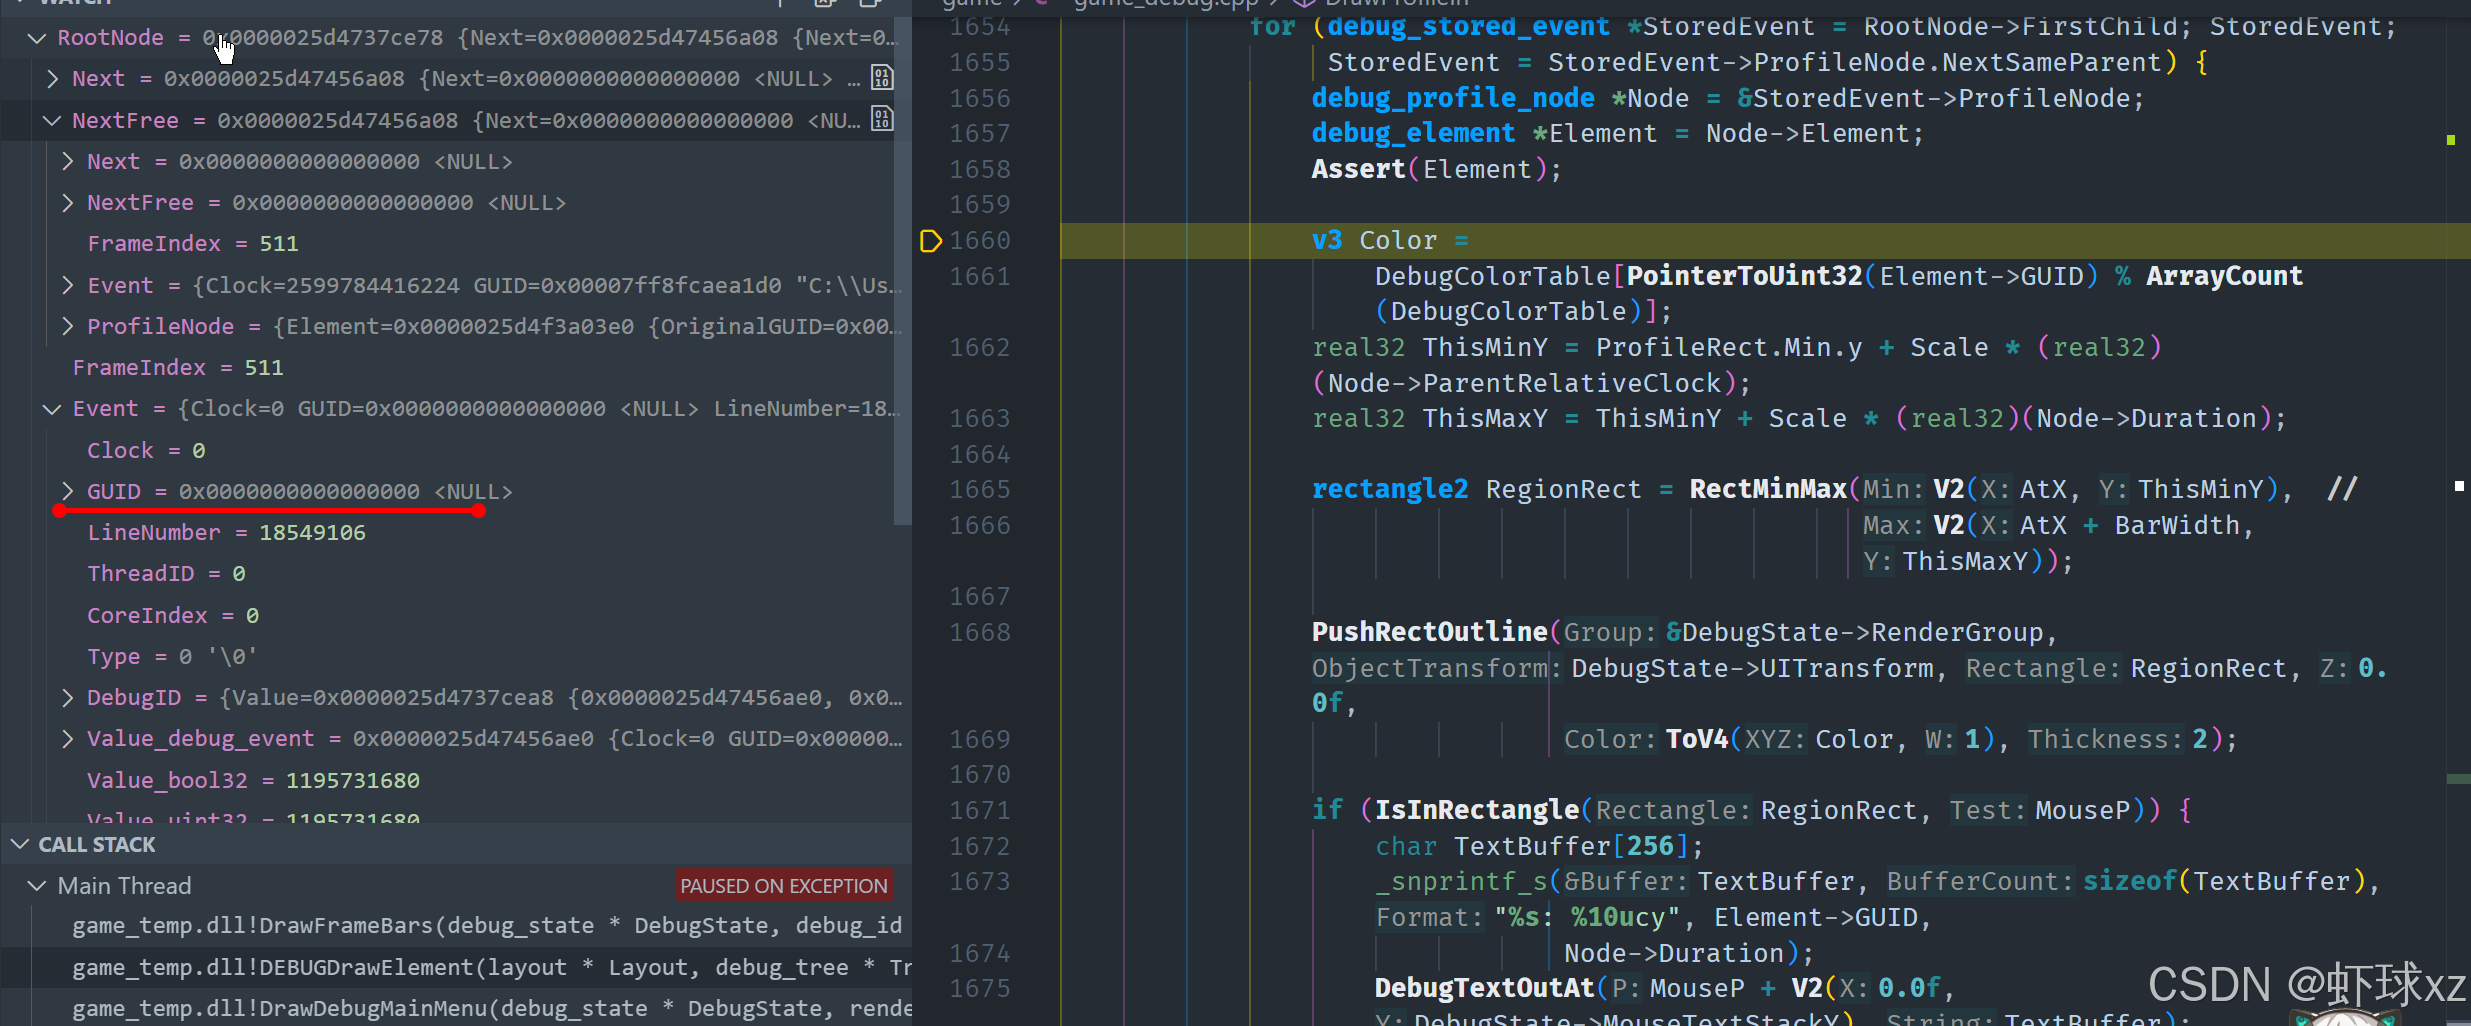Image resolution: width=2471 pixels, height=1026 pixels.
Task: Expand the Event Clock=2599784416224 entry
Action: coord(67,286)
